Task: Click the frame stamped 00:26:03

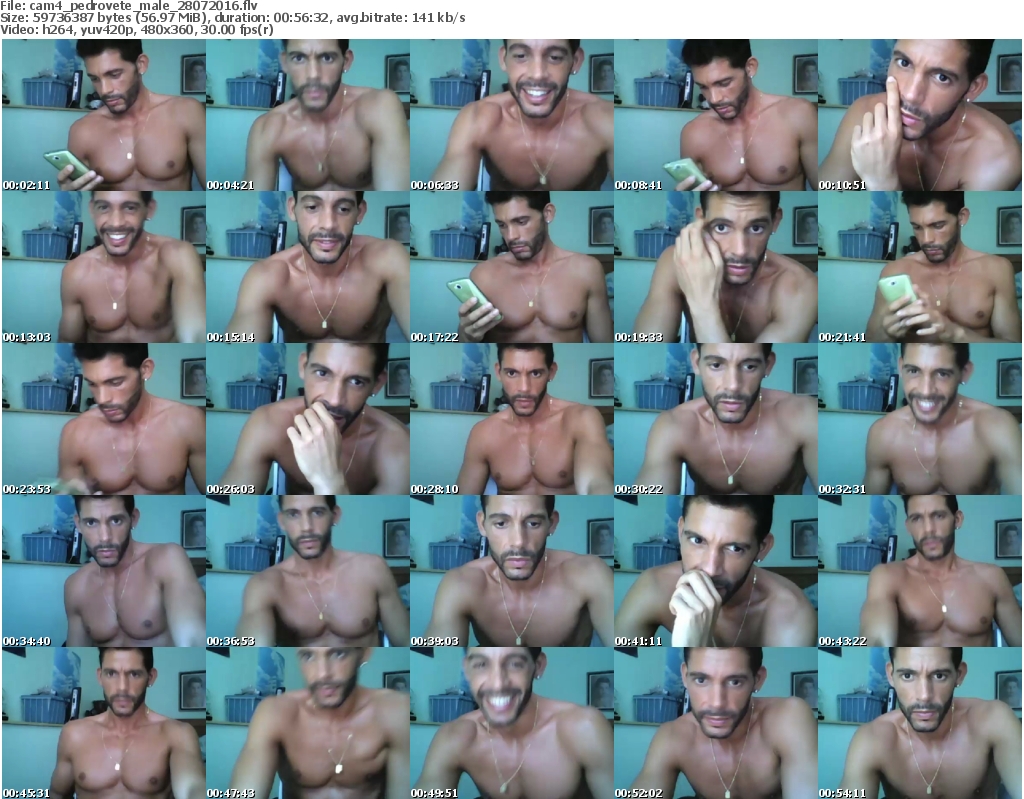Action: click(308, 419)
